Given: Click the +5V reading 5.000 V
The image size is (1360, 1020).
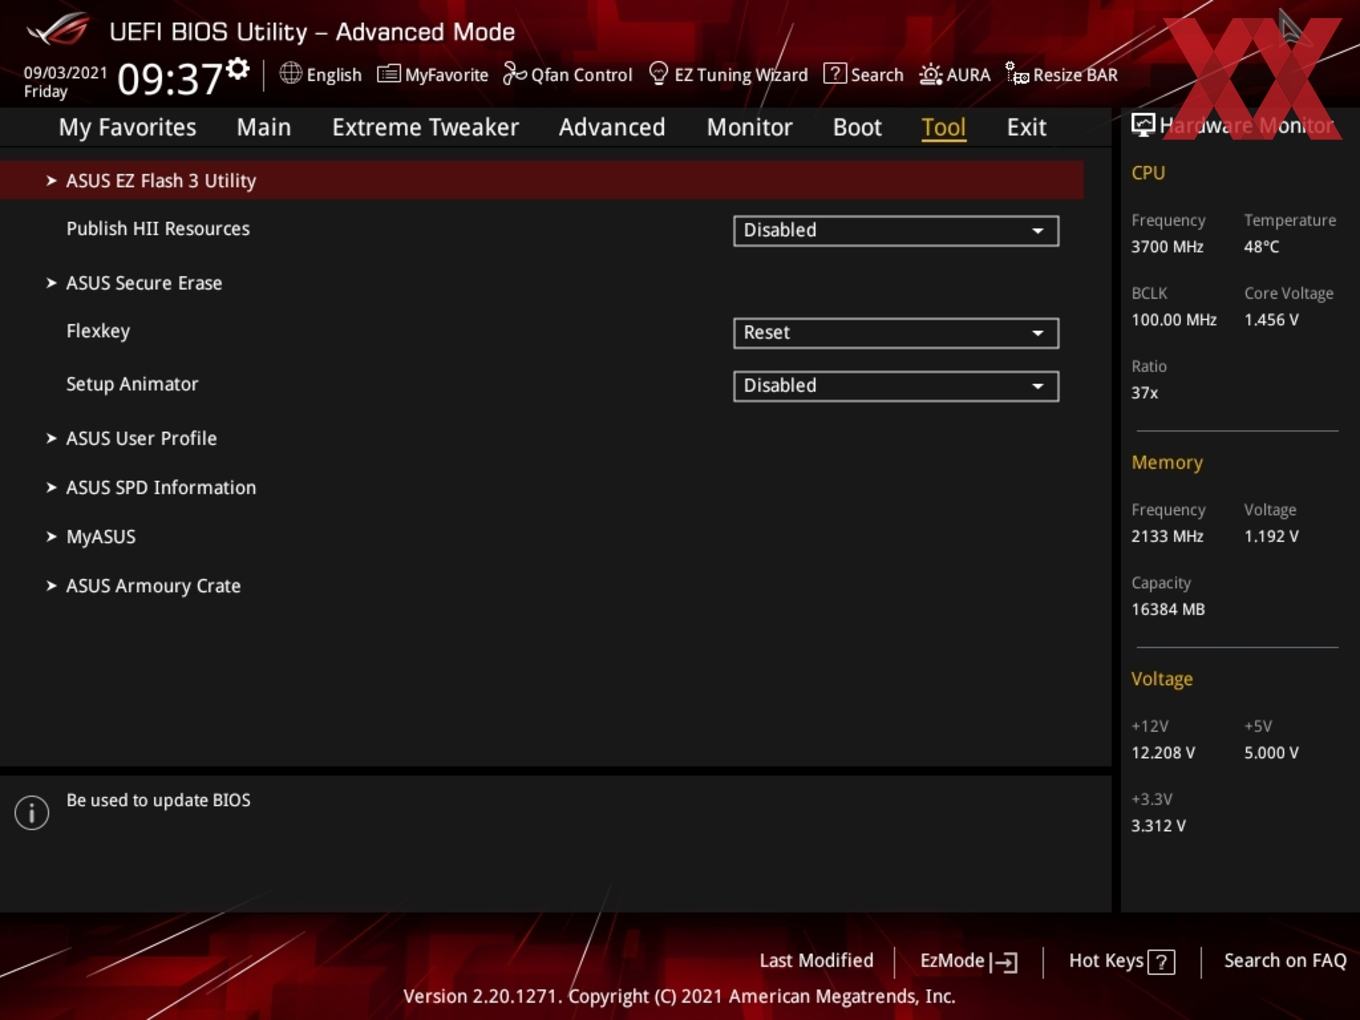Looking at the screenshot, I should (1271, 753).
